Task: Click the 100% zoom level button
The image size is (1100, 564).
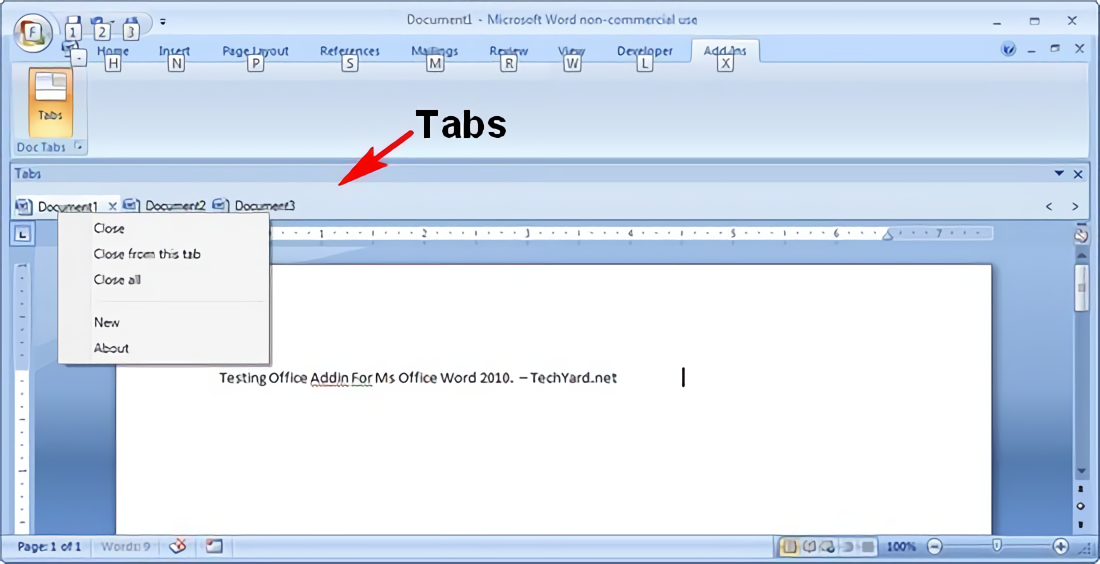Action: [x=901, y=546]
